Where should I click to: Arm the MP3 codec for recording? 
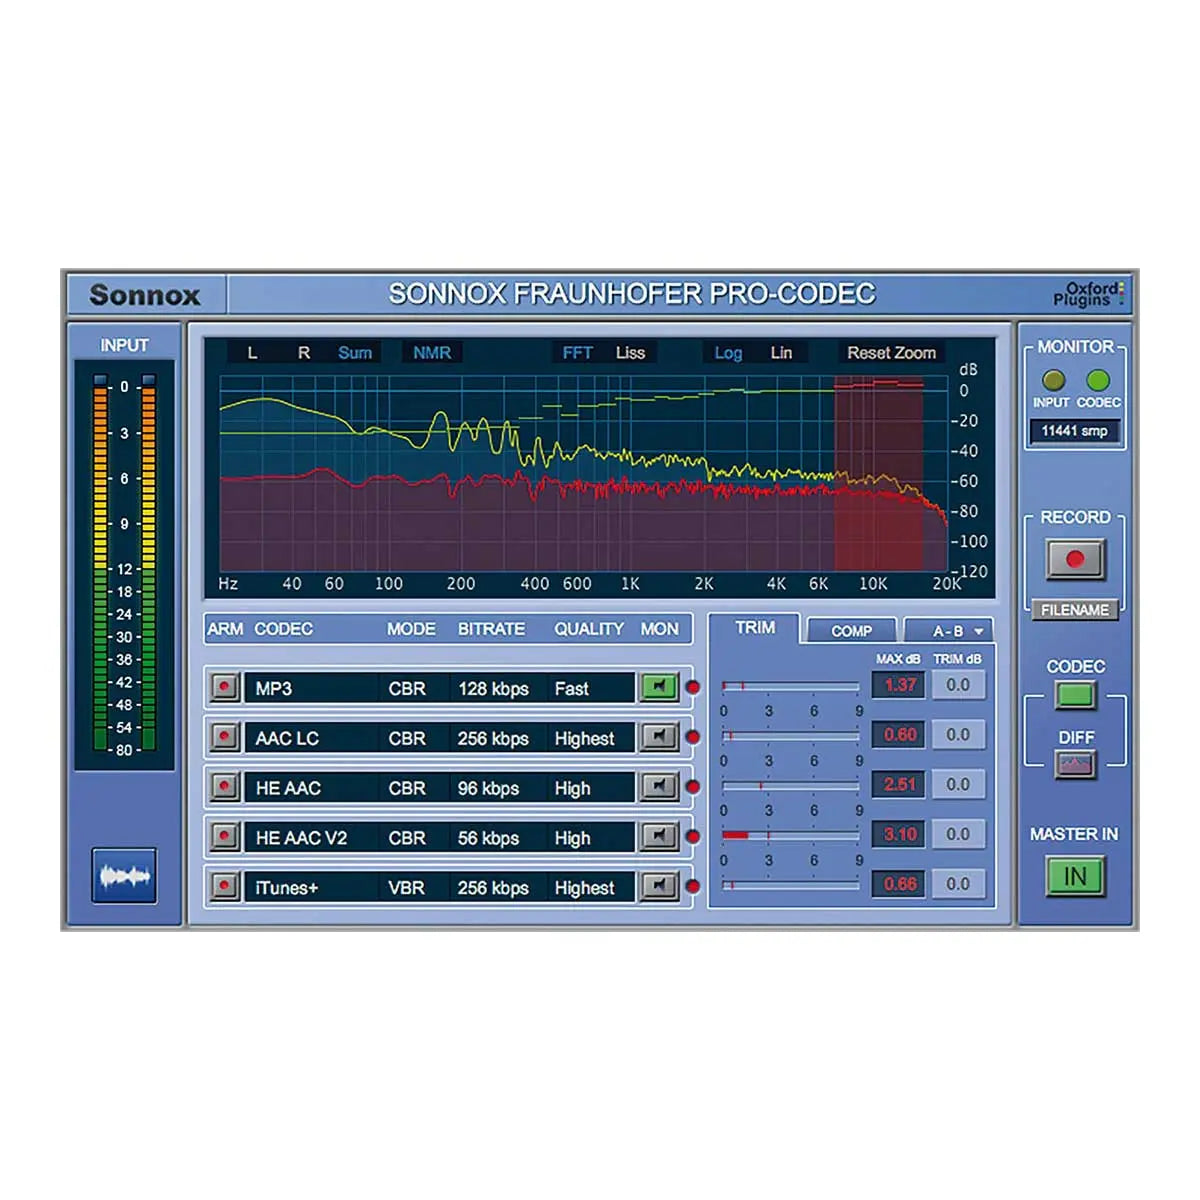click(225, 688)
